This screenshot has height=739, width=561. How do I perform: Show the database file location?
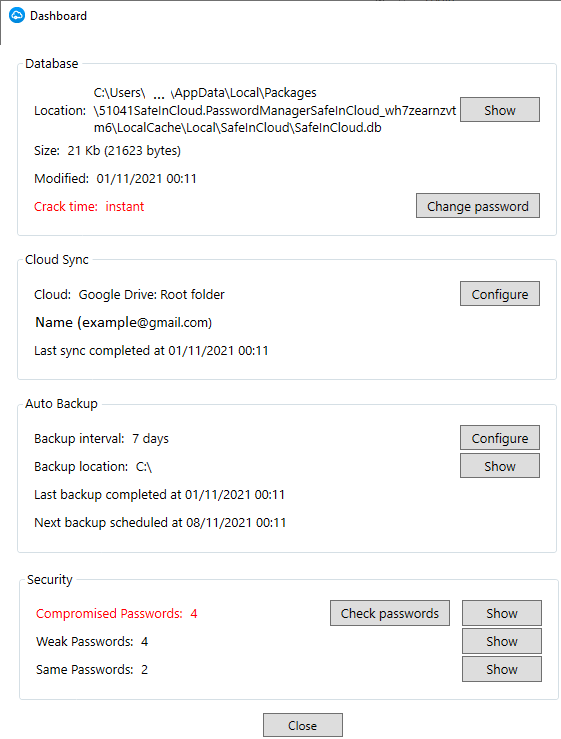coord(500,110)
